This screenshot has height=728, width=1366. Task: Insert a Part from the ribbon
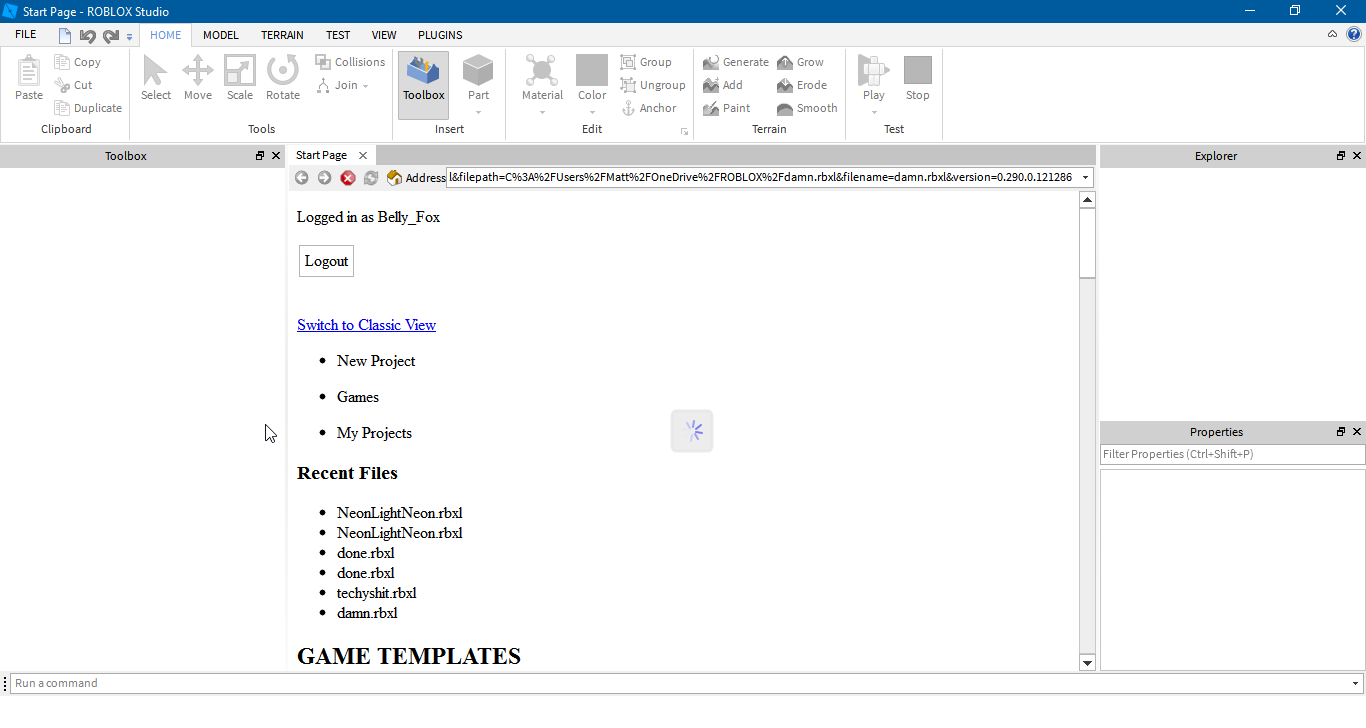(x=478, y=80)
